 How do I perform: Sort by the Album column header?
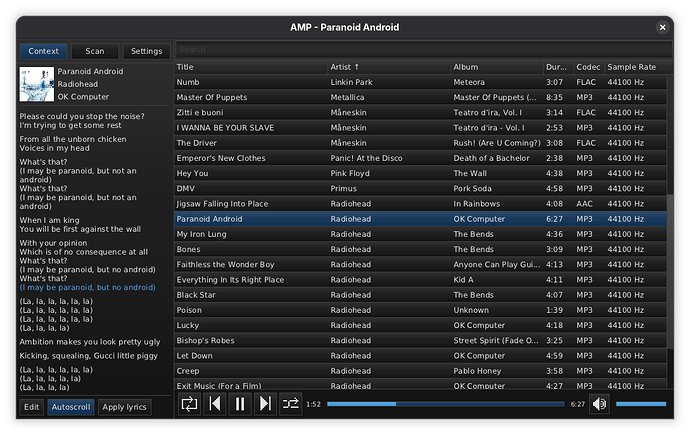497,67
